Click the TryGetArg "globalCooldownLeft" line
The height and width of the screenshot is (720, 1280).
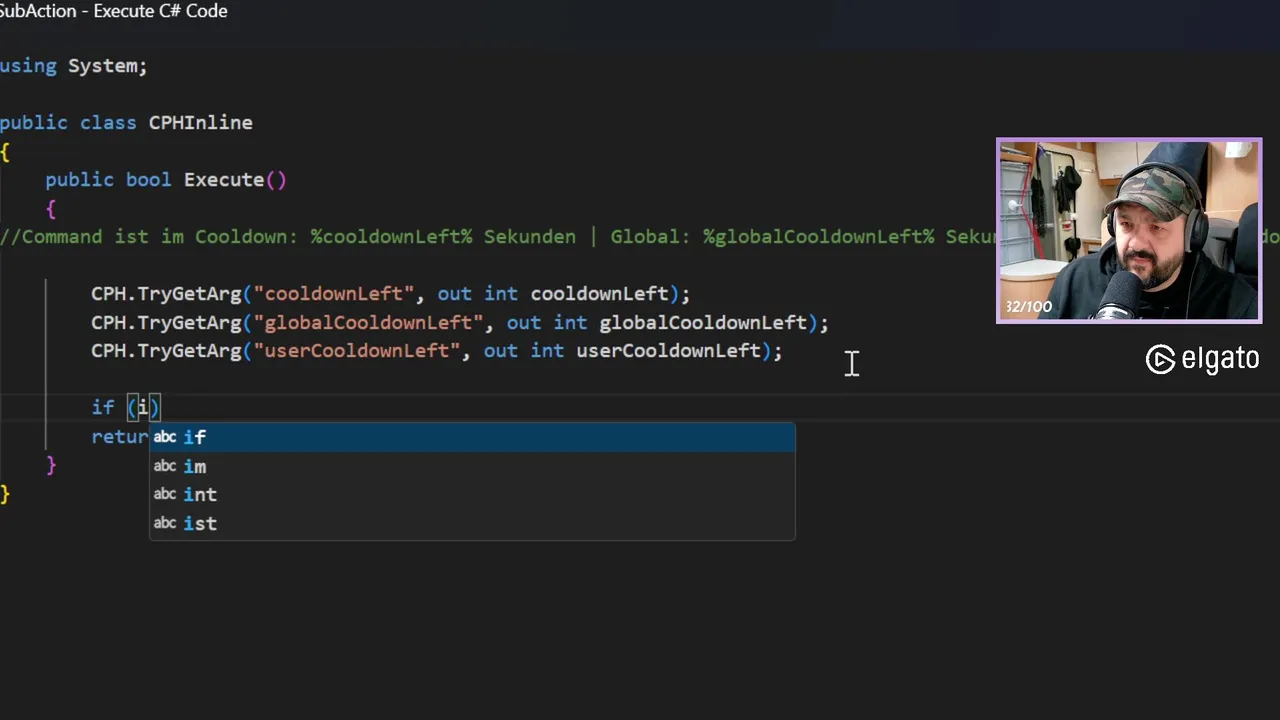click(460, 323)
